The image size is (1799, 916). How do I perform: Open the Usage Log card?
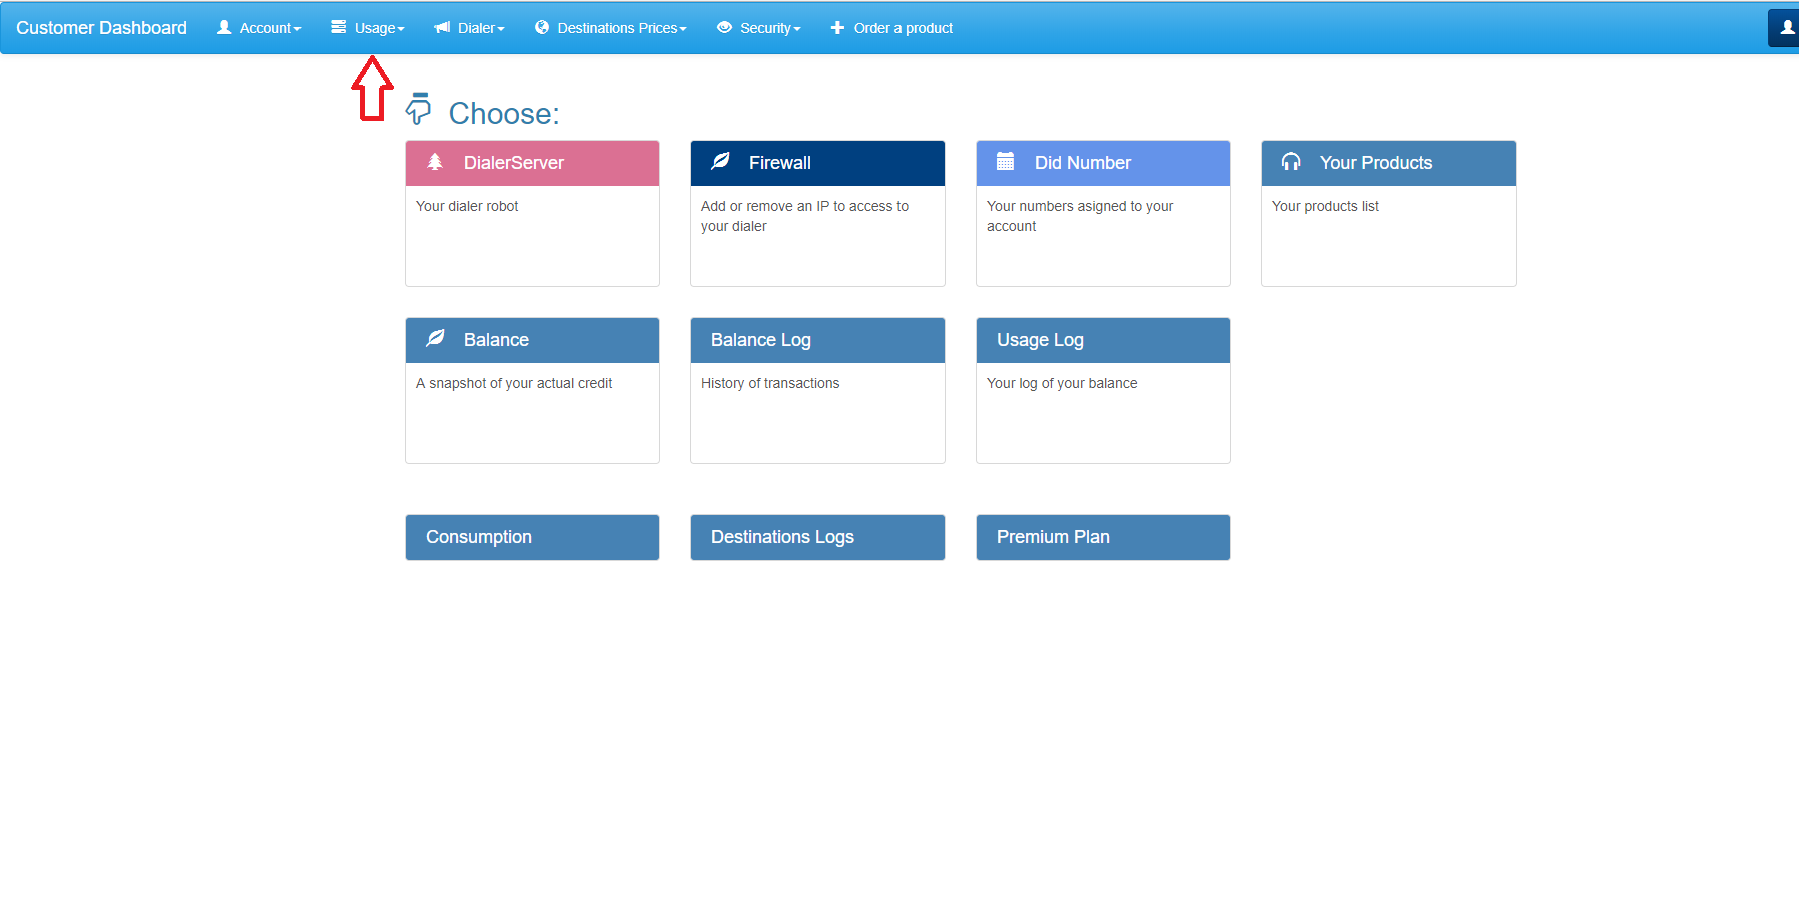pos(1103,390)
